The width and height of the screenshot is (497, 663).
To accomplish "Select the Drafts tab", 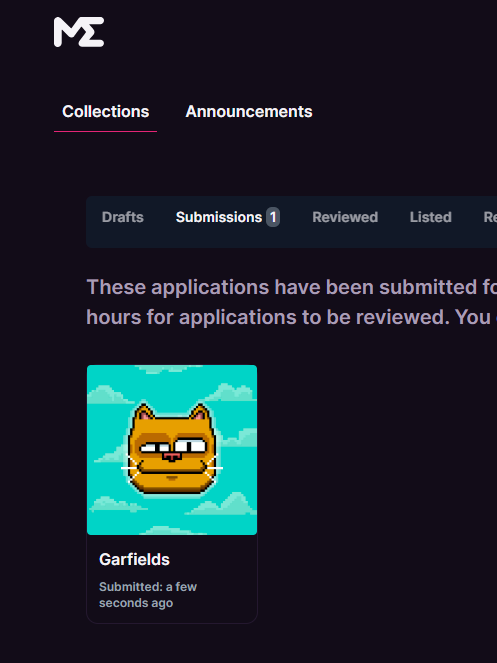I will coord(123,217).
